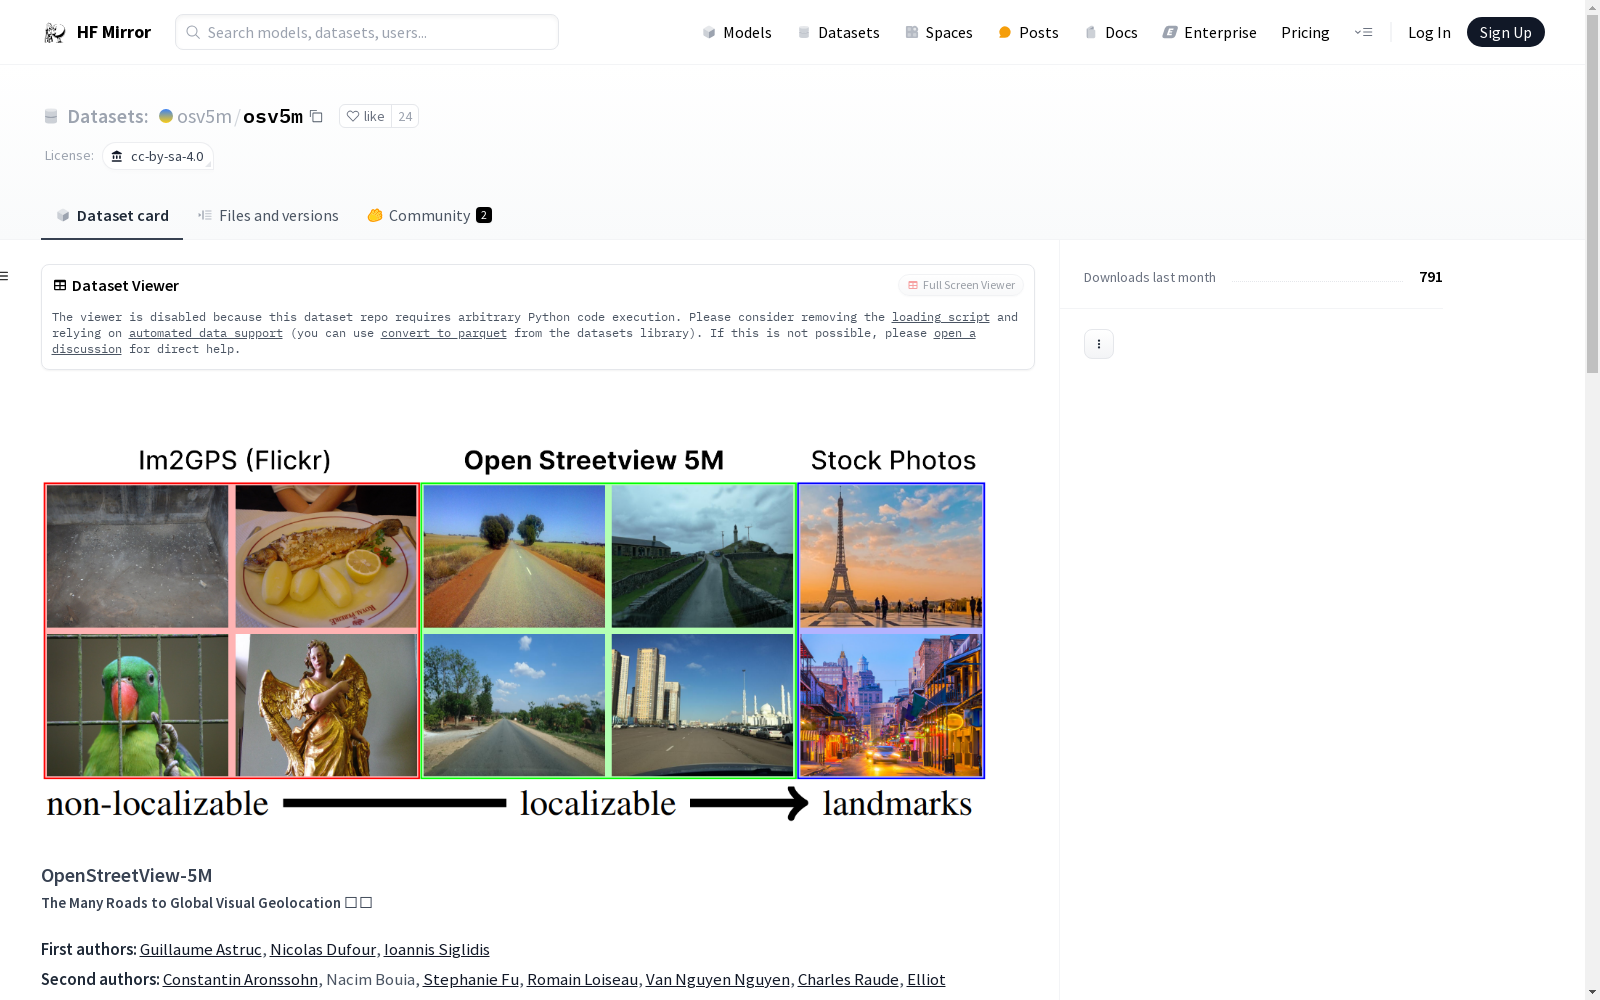Focus the search models input field
Viewport: 1600px width, 1000px height.
[x=367, y=32]
